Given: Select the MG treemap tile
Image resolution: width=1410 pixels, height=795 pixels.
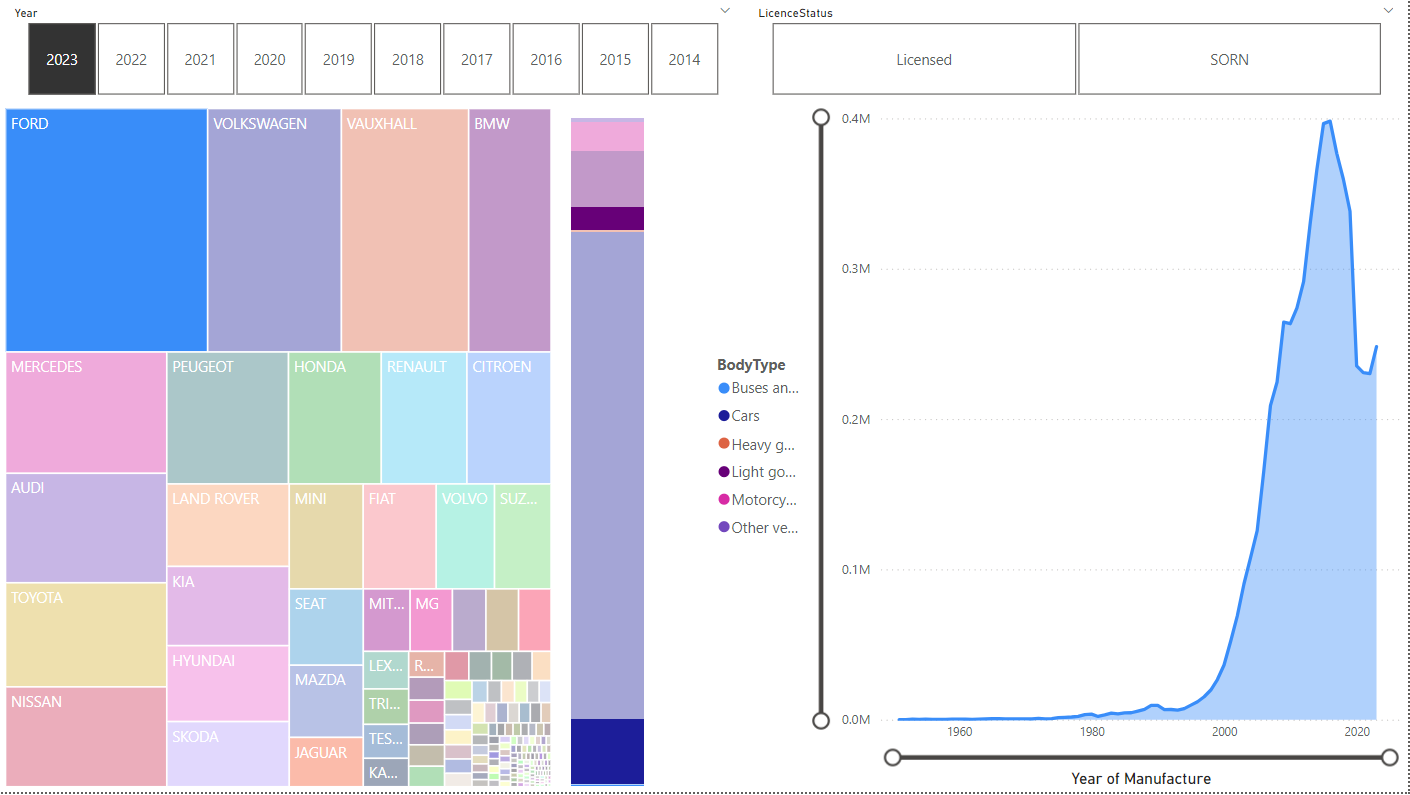Looking at the screenshot, I should pos(431,620).
